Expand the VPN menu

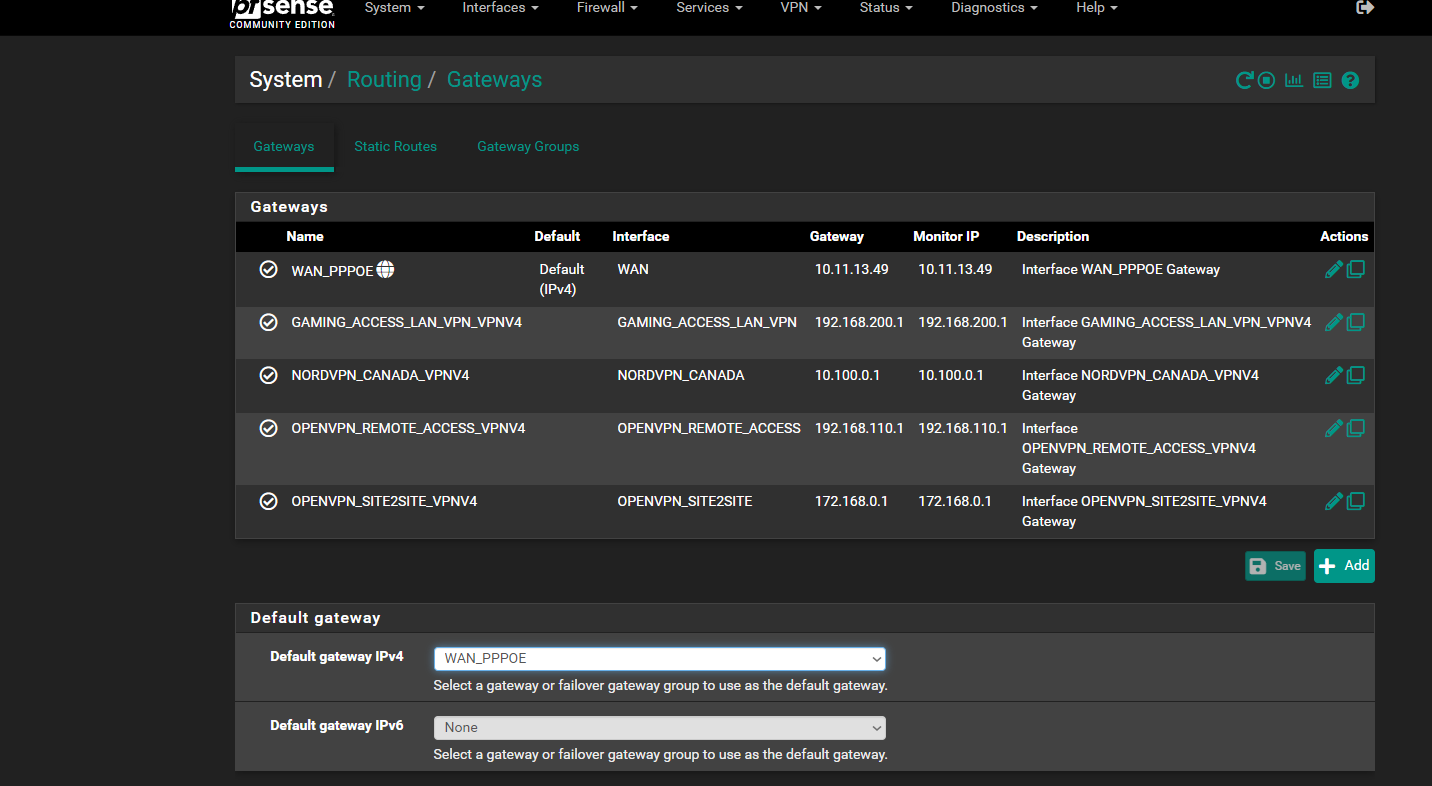801,8
